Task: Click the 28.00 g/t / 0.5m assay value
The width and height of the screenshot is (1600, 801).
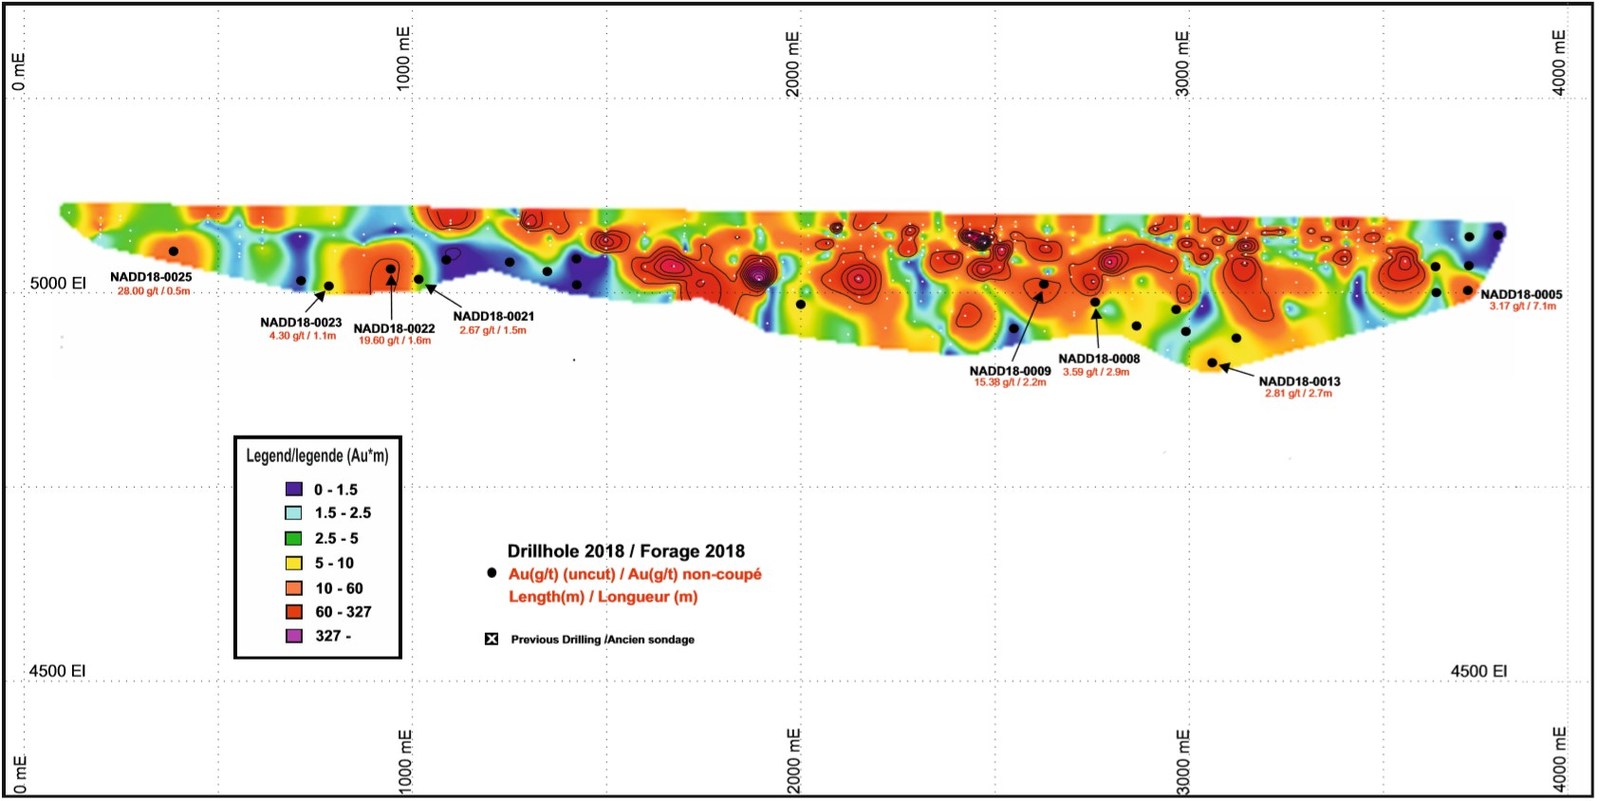Action: (x=154, y=291)
